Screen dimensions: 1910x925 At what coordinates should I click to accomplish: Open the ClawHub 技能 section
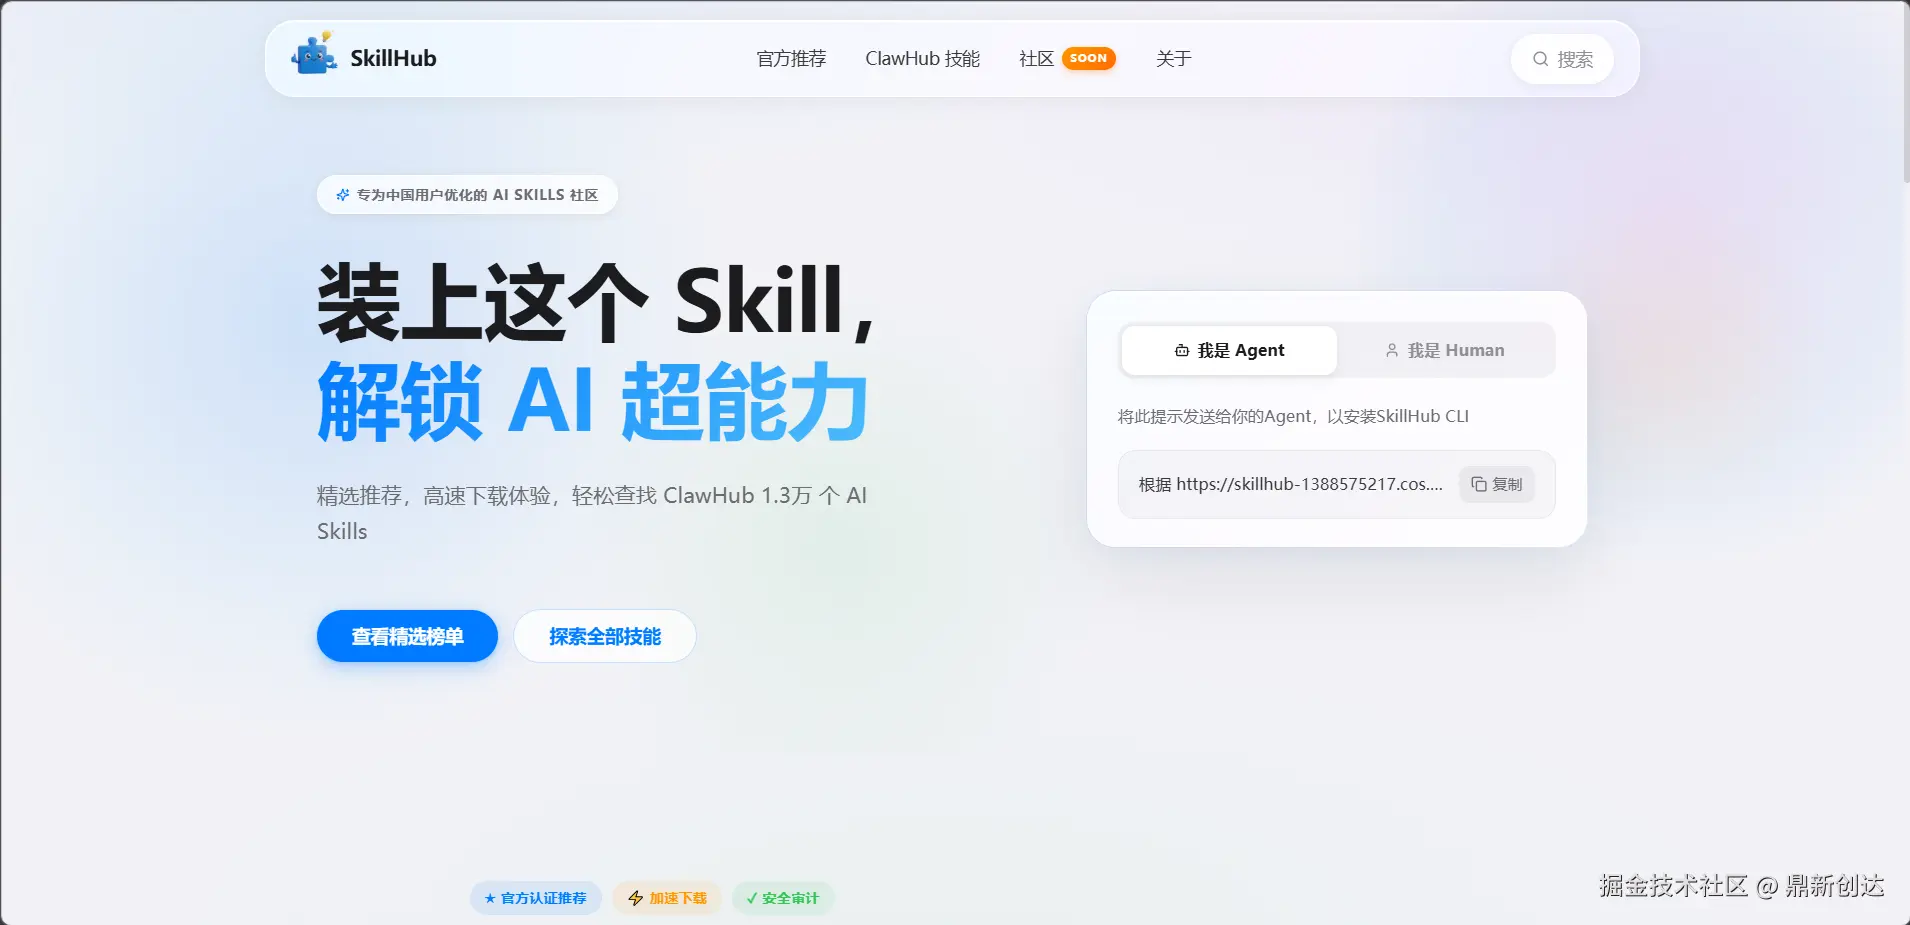[x=922, y=59]
